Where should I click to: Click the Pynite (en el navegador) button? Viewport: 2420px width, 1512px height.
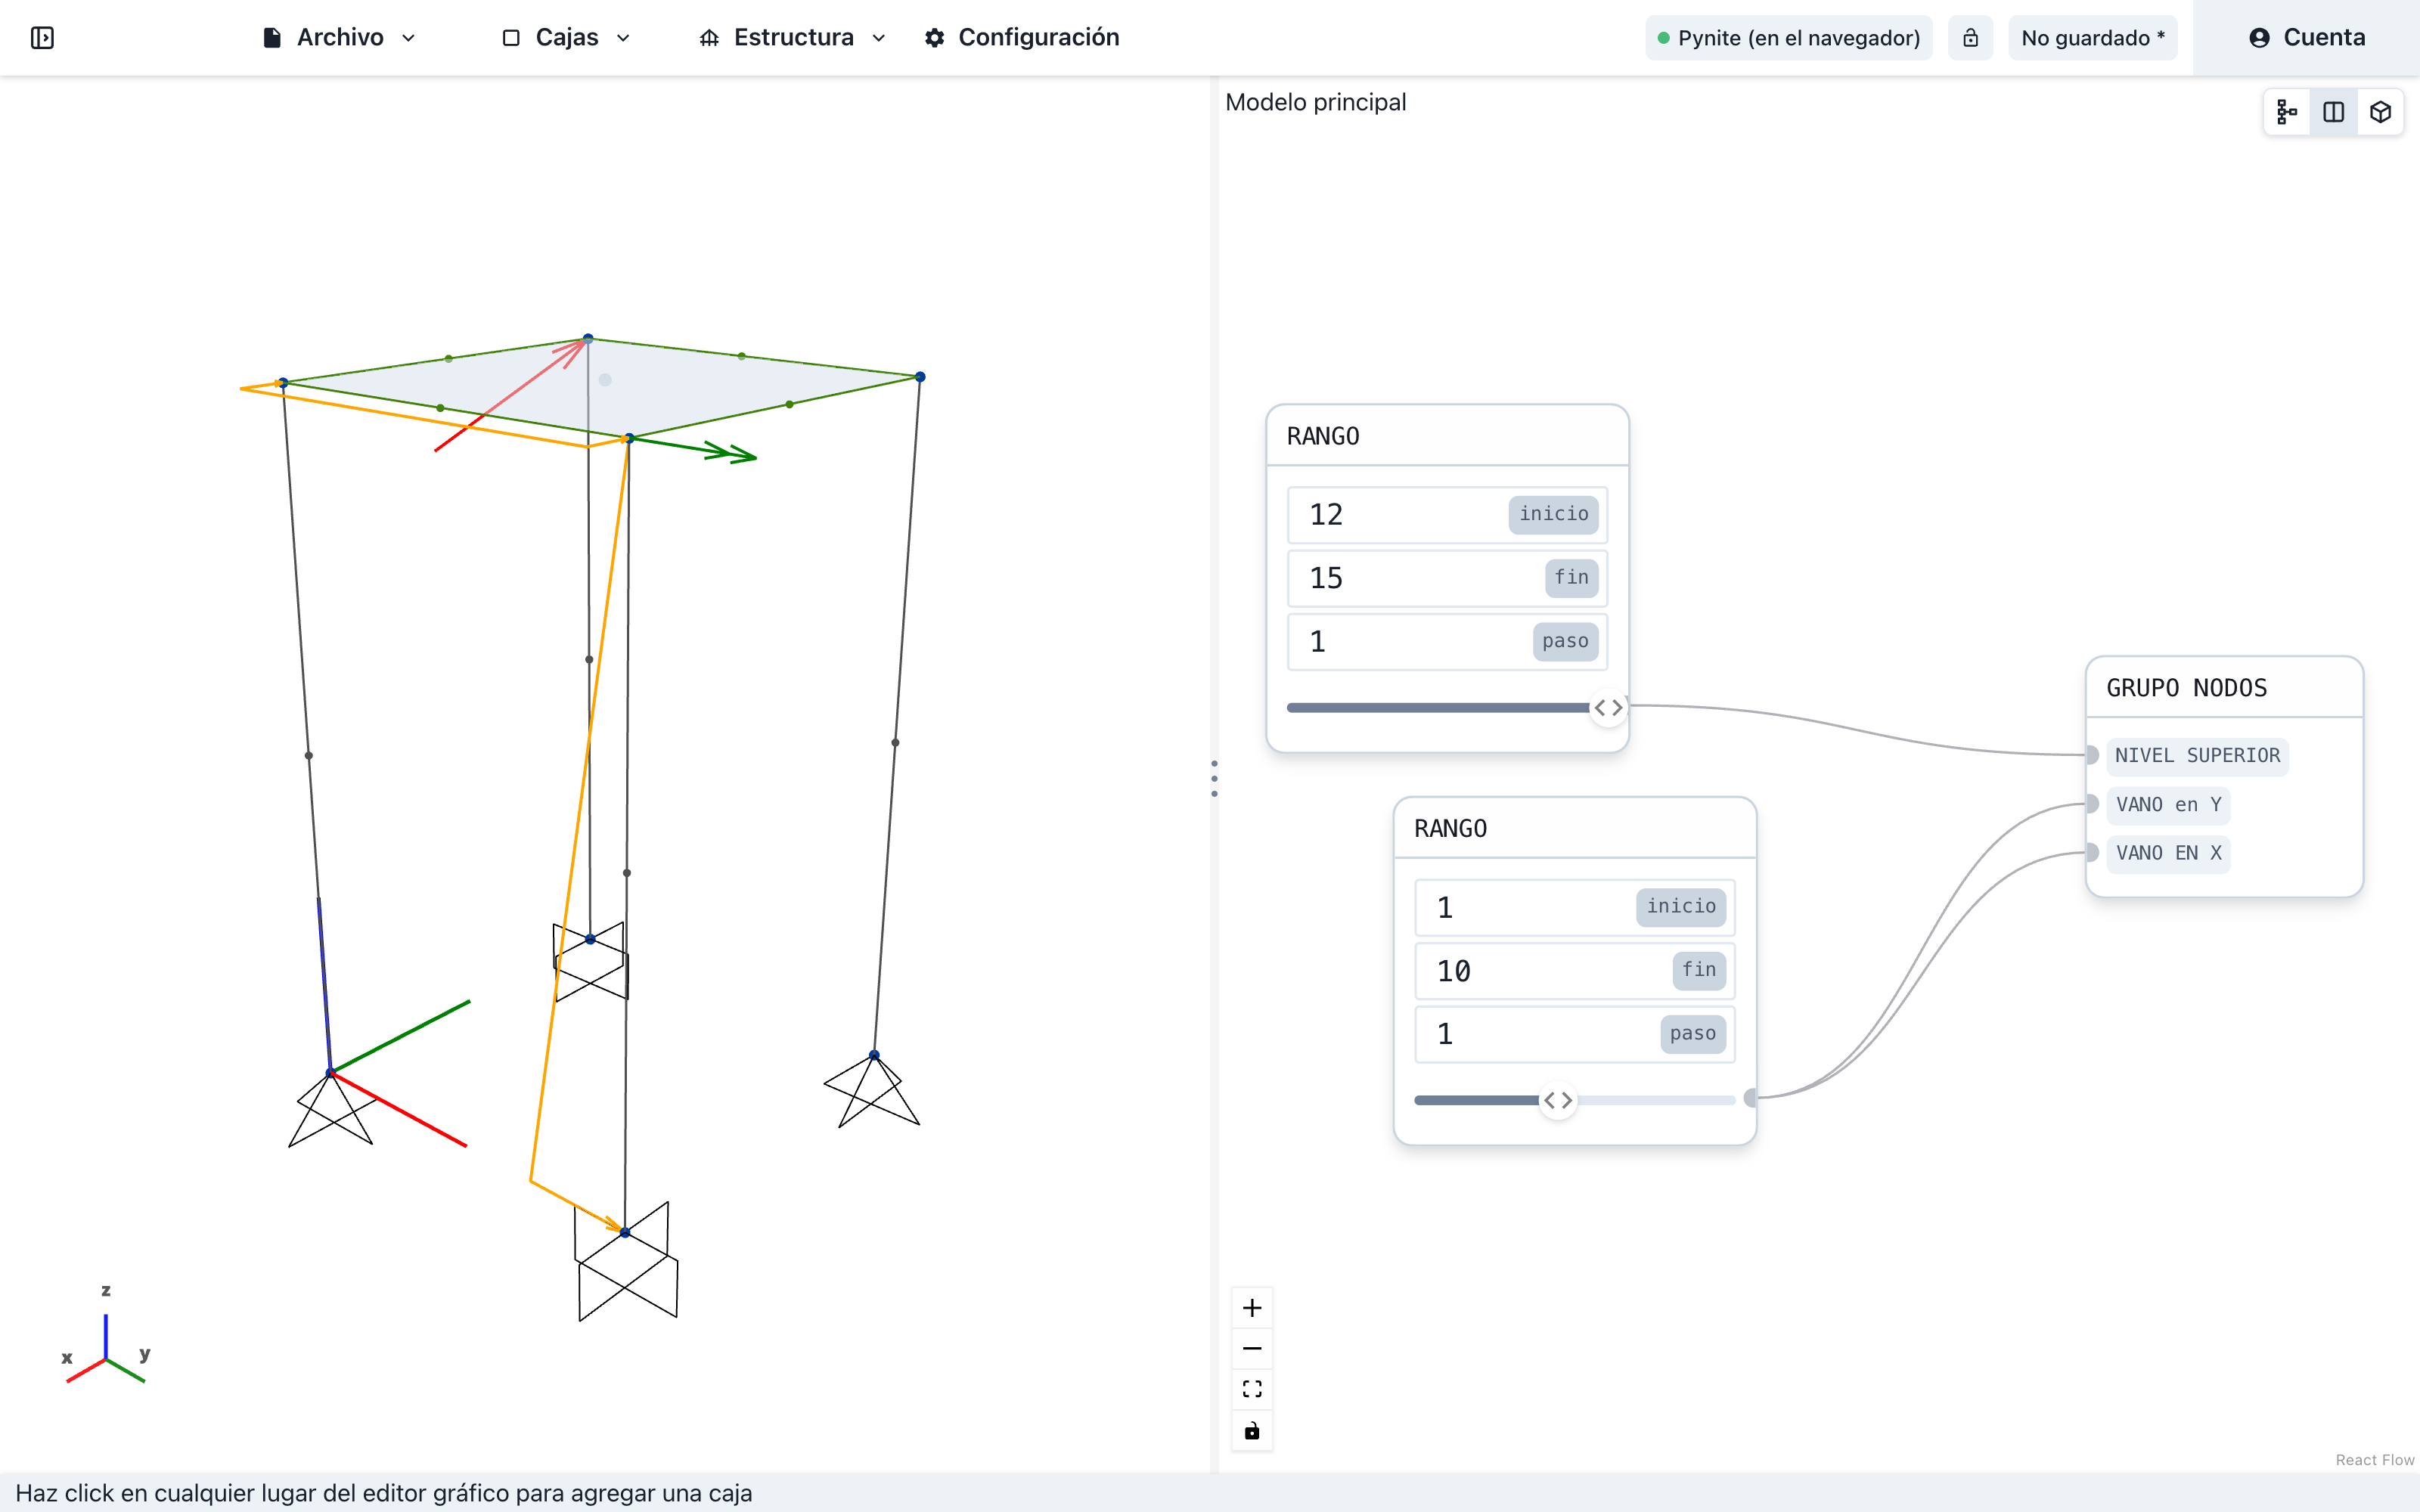tap(1789, 38)
